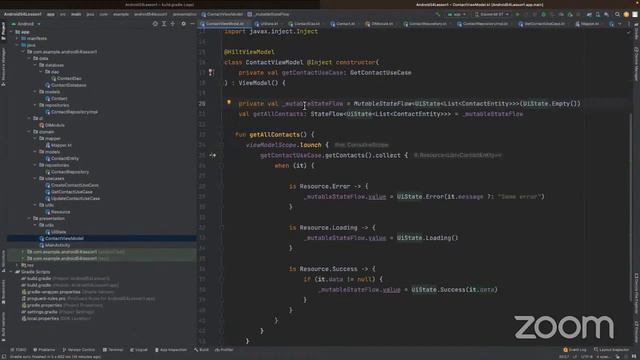Open Profiler tool window
Viewport: 640px width, 360px height.
224,350
